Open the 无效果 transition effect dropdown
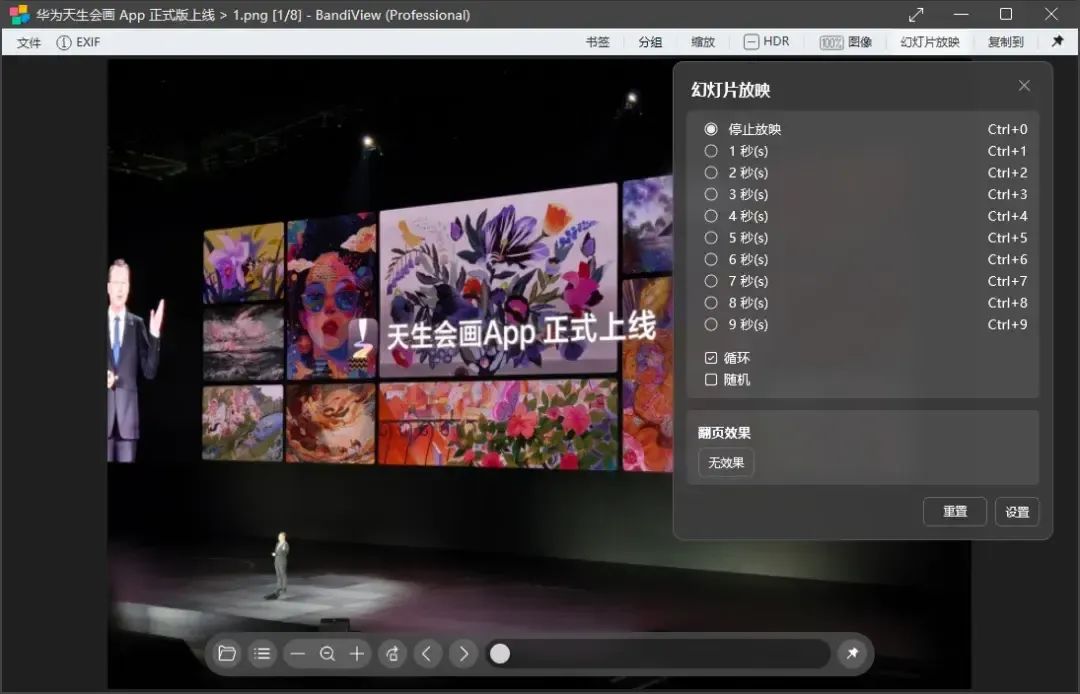Viewport: 1080px width, 694px height. click(726, 463)
